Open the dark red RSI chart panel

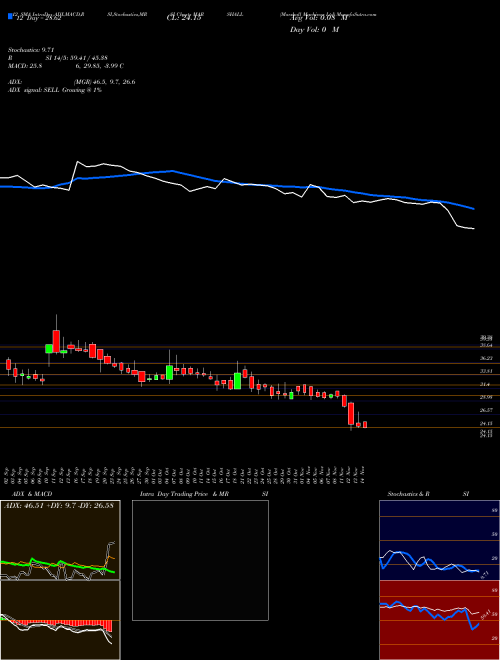tap(439, 620)
